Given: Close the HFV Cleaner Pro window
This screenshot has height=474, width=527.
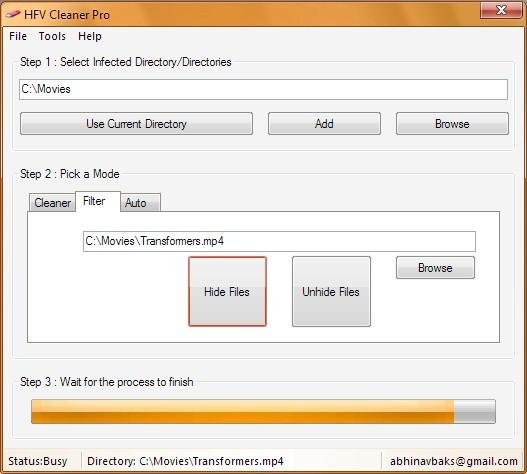Looking at the screenshot, I should [x=501, y=11].
